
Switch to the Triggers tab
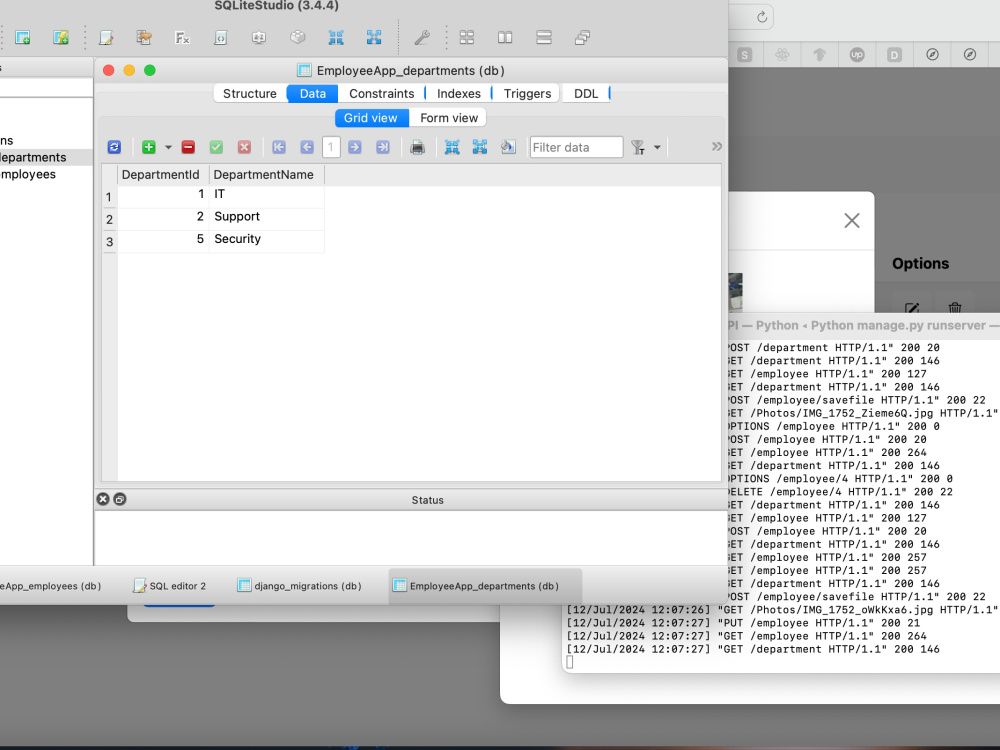tap(527, 93)
